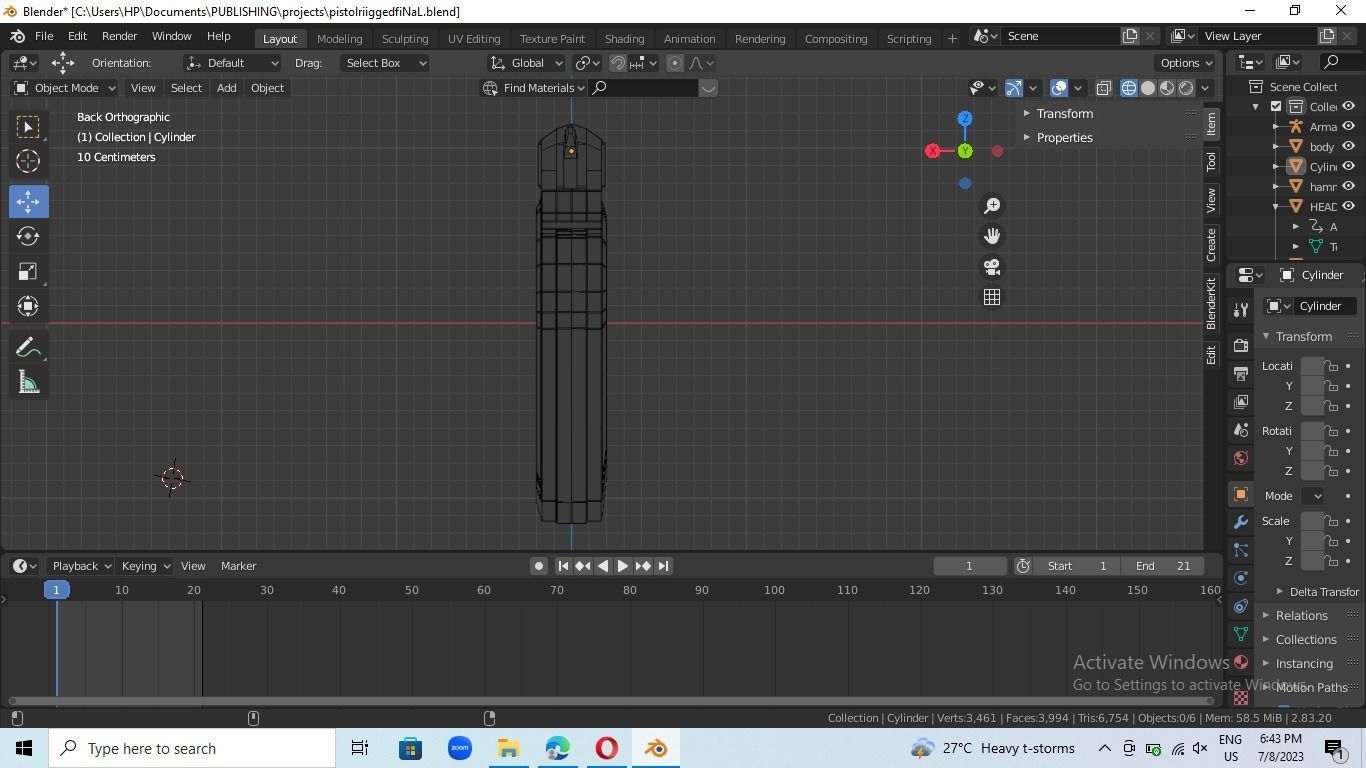Screen dimensions: 1366x768
Task: Switch viewport shading to Rendered mode
Action: (1186, 88)
